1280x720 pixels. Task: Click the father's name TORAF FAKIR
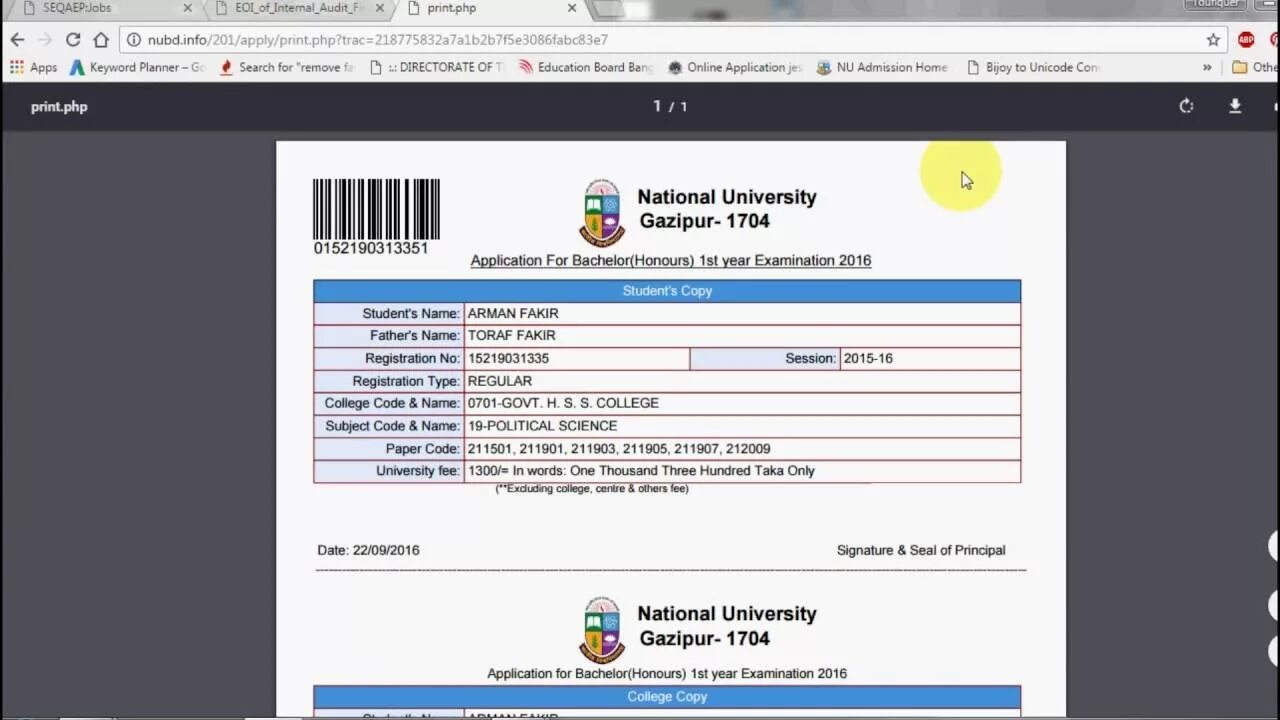pyautogui.click(x=511, y=335)
